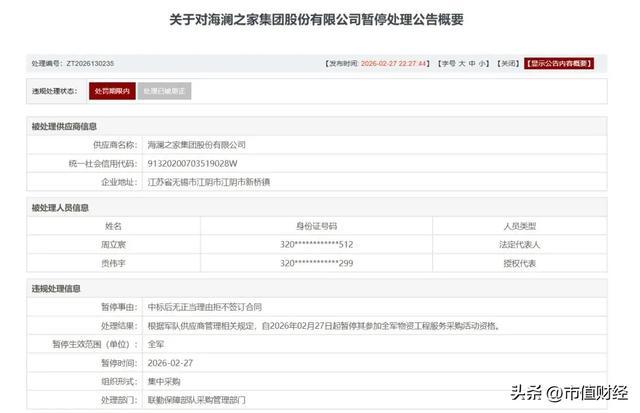640x413 pixels.
Task: Click the page title 关于对海澜之家集团股份有限公司暂停处理公告概要
Action: coord(316,19)
